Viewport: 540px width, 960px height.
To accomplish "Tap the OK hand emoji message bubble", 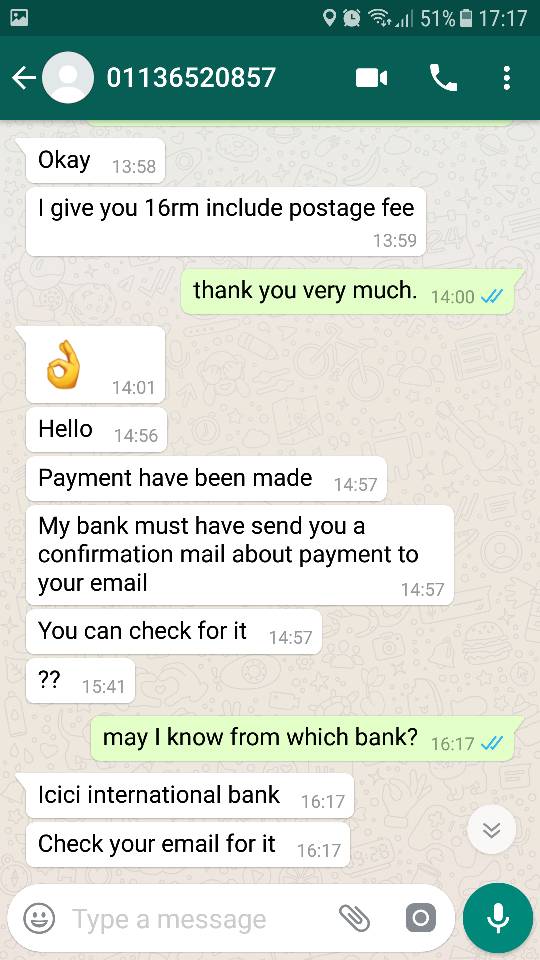I will [x=96, y=364].
